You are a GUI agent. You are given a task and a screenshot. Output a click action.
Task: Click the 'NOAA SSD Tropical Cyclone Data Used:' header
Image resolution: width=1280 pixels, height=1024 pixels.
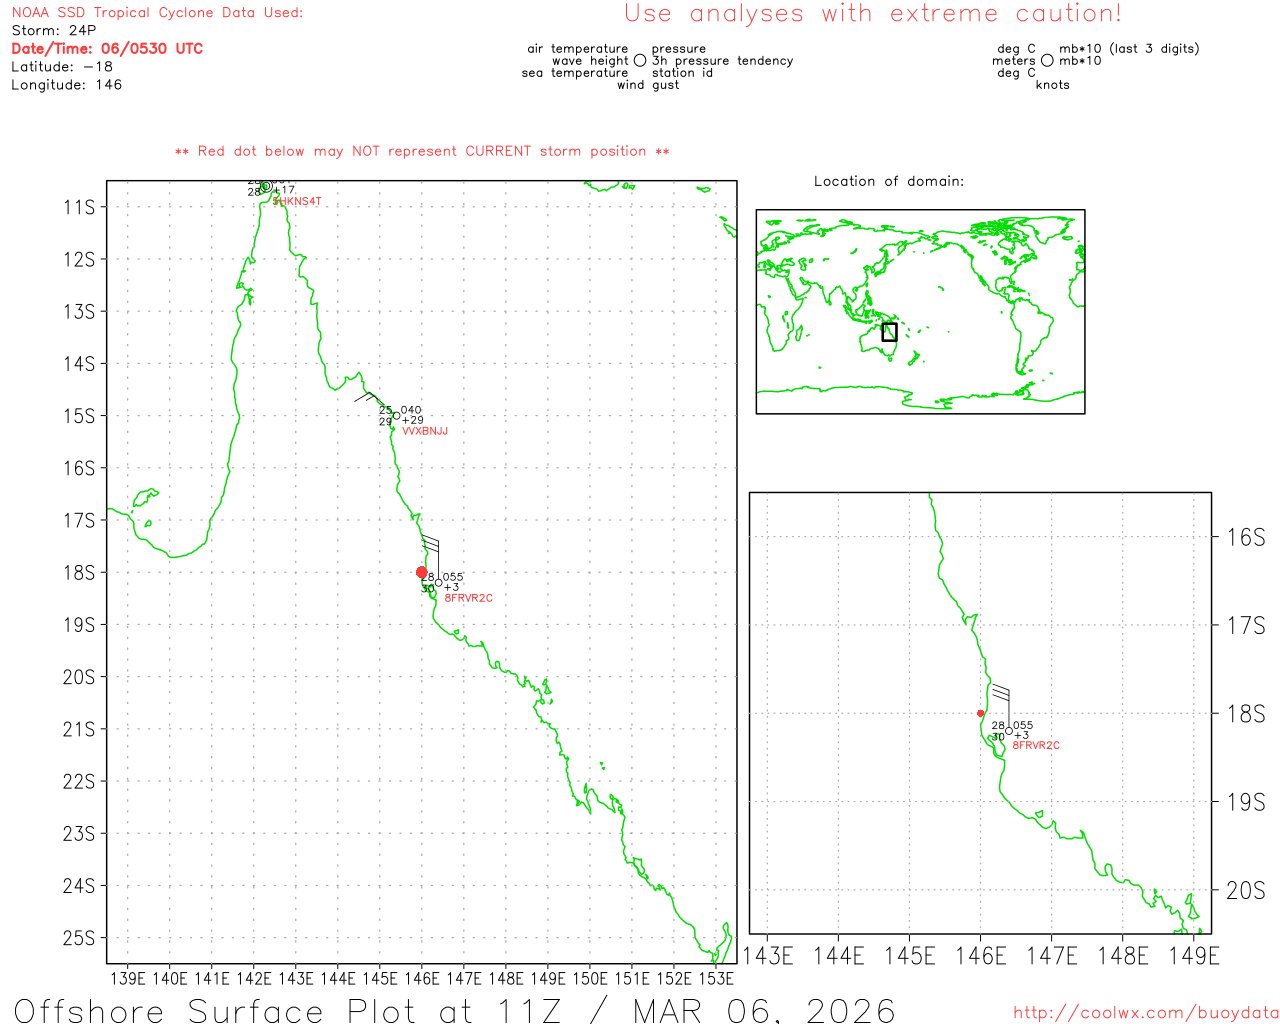157,13
